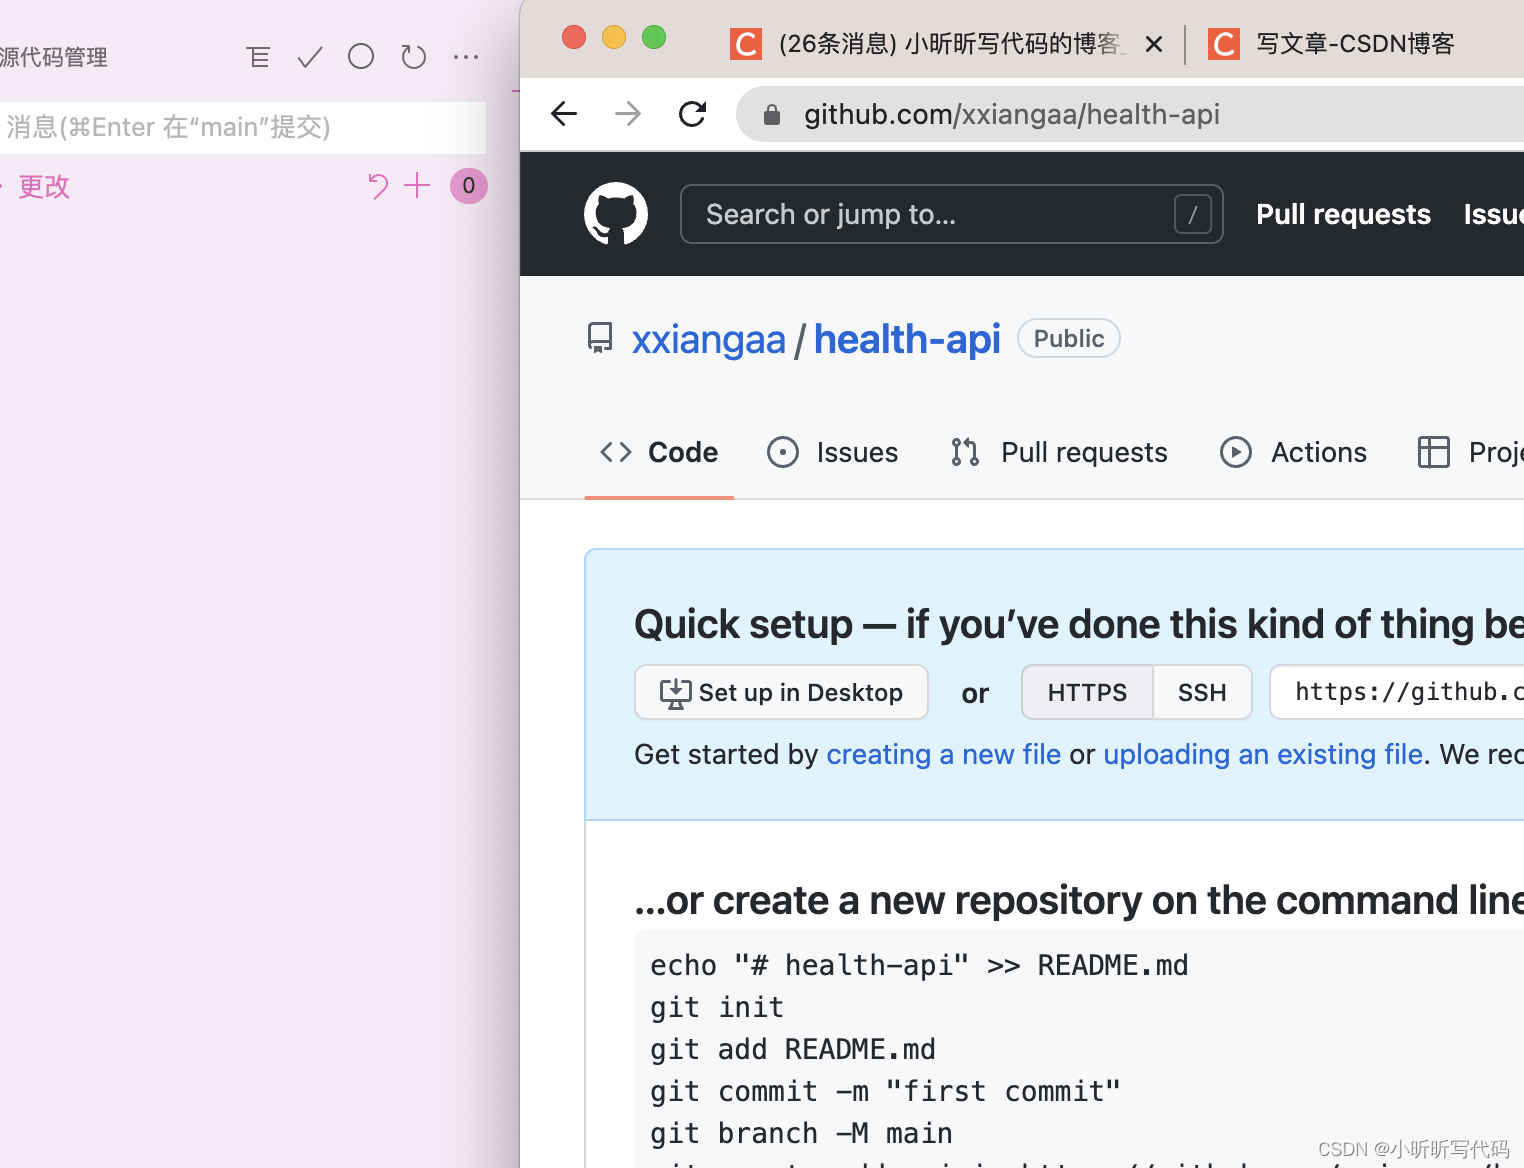Image resolution: width=1524 pixels, height=1168 pixels.
Task: Close the browser window with red button
Action: 574,38
